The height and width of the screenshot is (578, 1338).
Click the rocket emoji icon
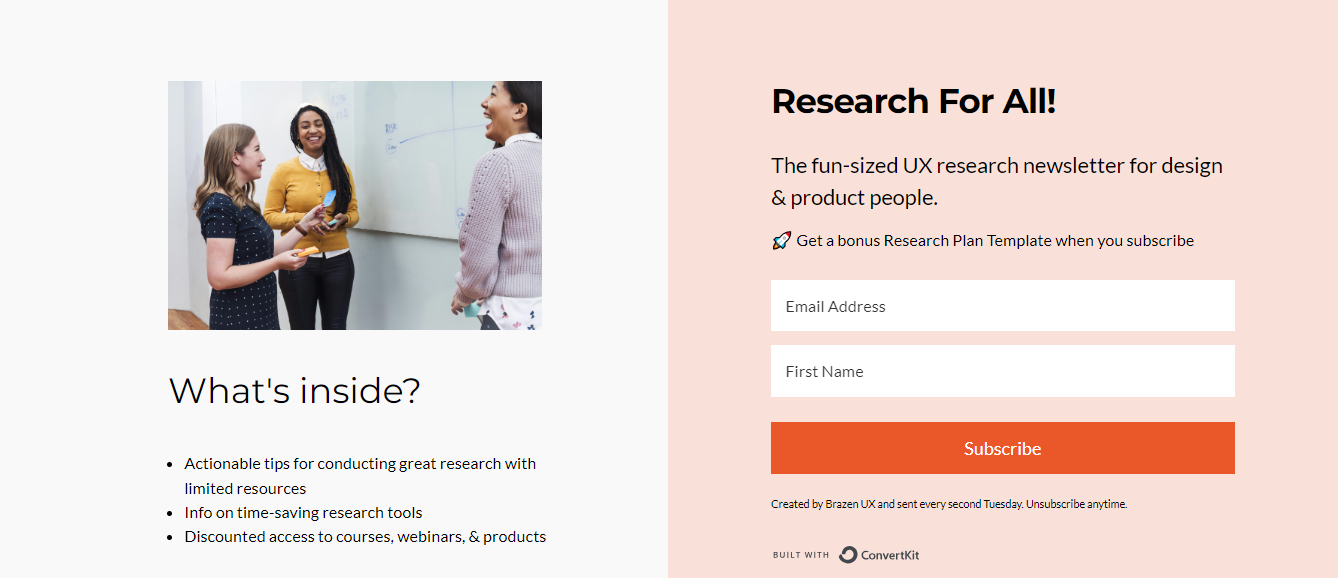coord(781,241)
